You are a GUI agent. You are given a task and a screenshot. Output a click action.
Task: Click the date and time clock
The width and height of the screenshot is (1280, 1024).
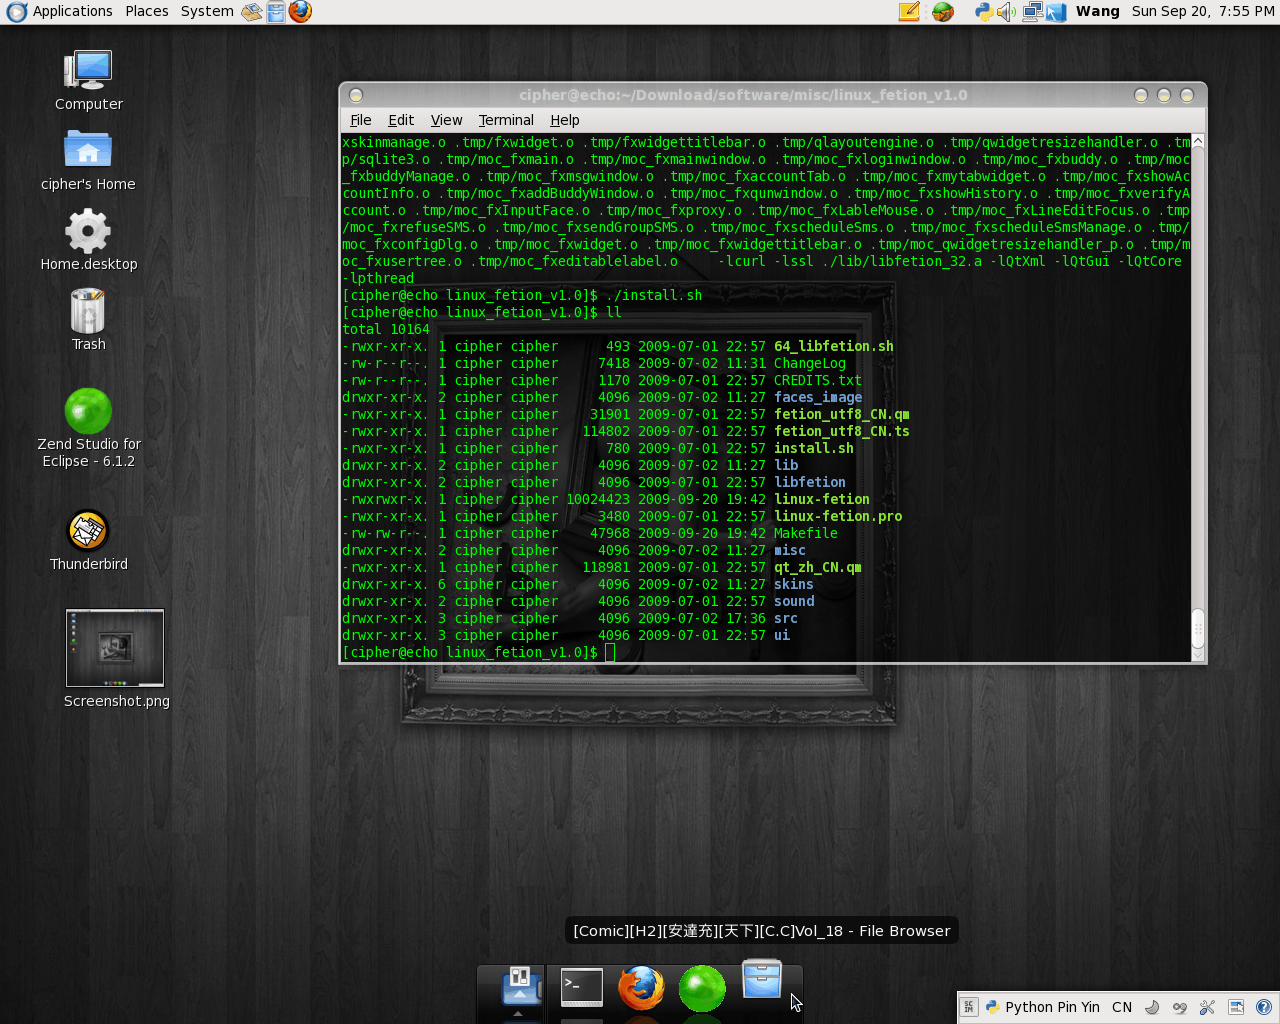1203,11
